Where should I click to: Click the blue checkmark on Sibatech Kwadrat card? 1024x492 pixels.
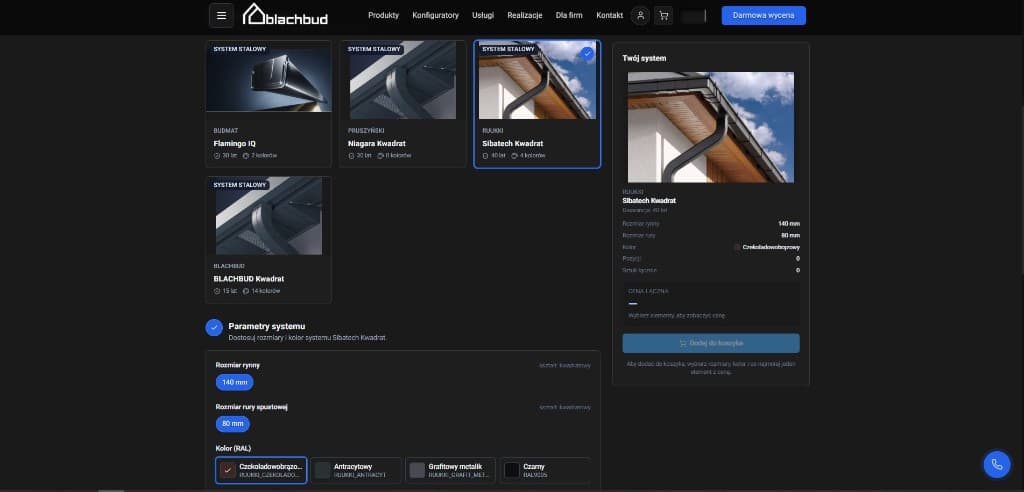tap(588, 53)
